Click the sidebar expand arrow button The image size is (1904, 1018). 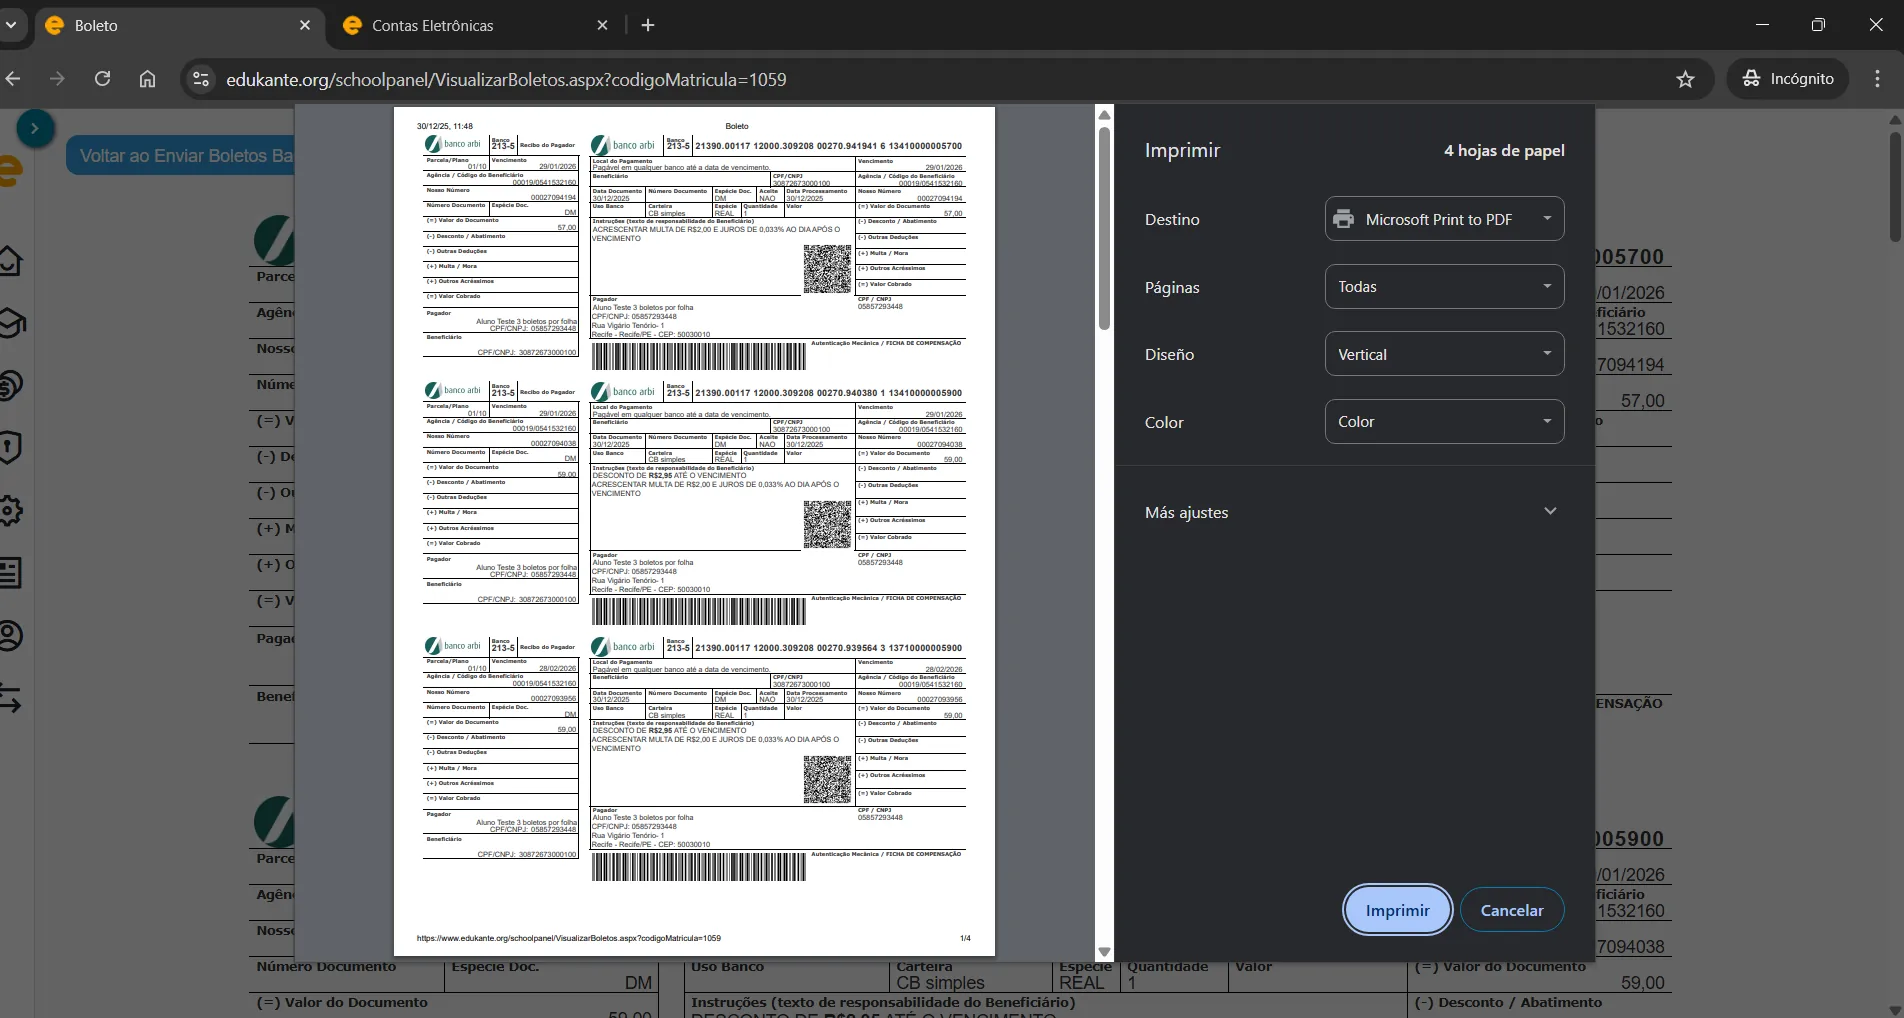(35, 128)
